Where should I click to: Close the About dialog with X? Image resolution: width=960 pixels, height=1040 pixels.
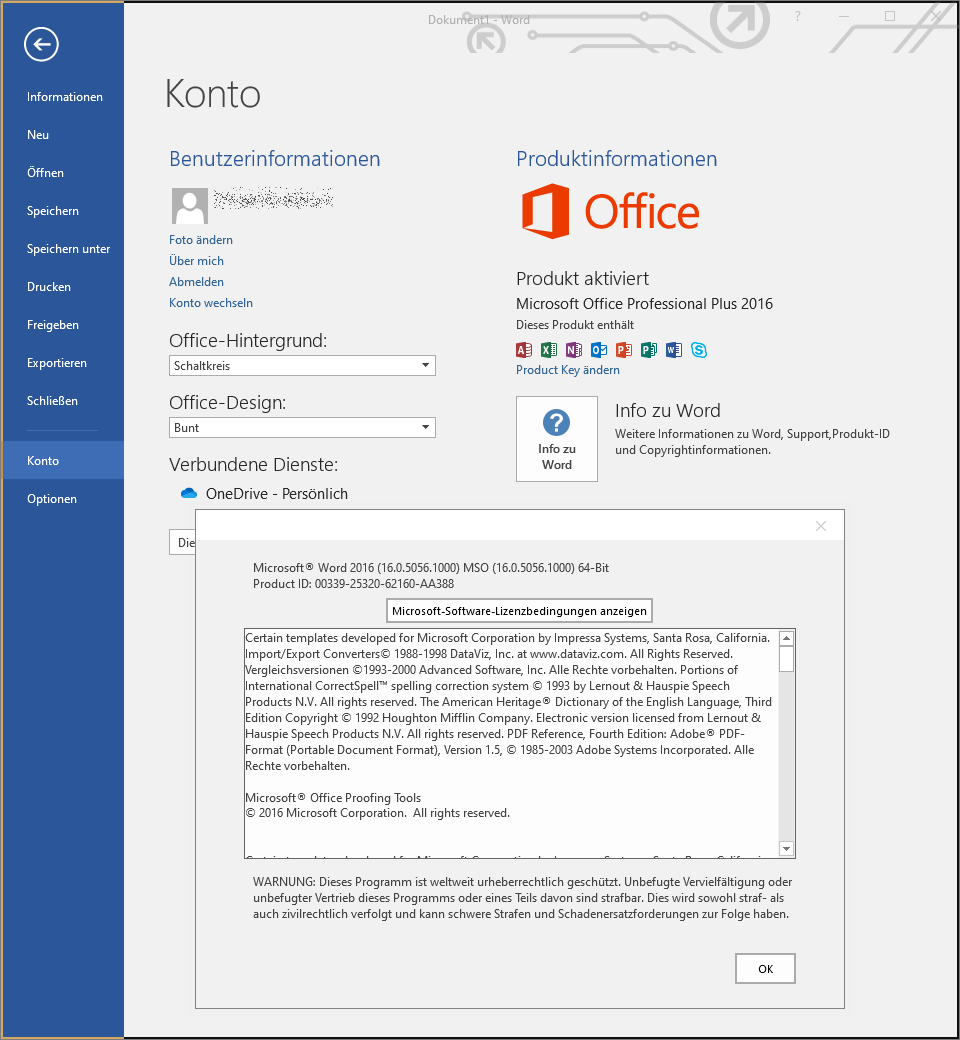point(821,526)
